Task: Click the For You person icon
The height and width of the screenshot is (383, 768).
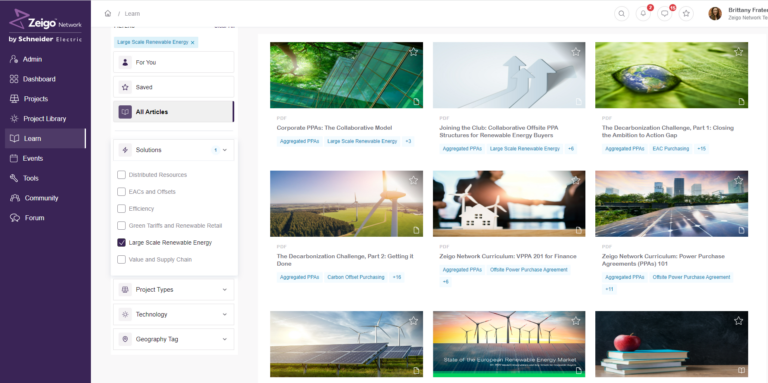Action: pos(125,62)
